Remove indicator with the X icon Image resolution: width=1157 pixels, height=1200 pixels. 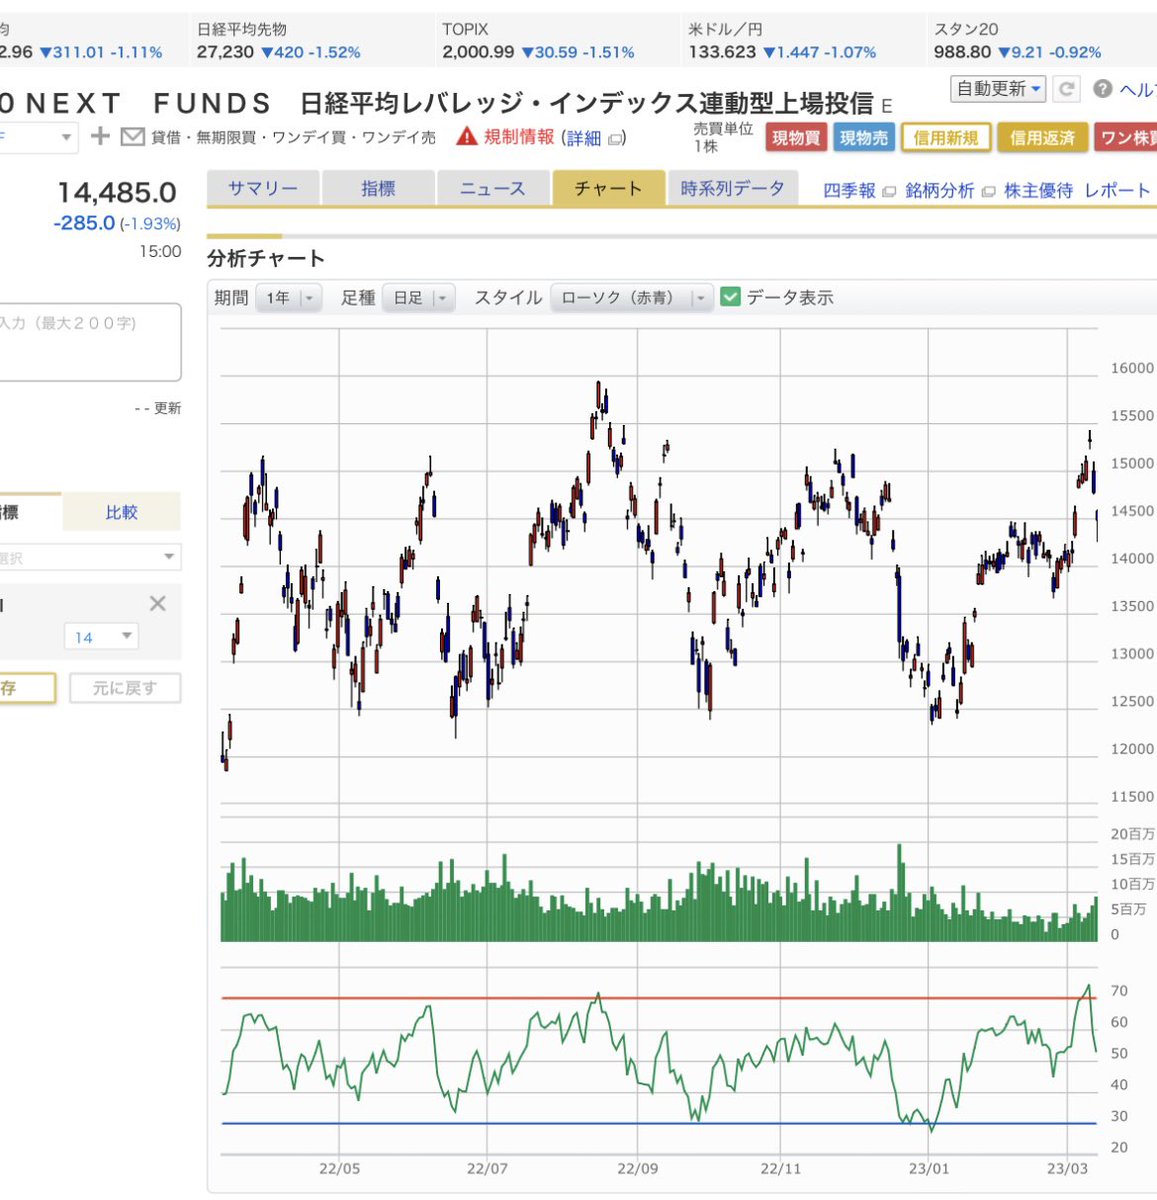click(157, 603)
